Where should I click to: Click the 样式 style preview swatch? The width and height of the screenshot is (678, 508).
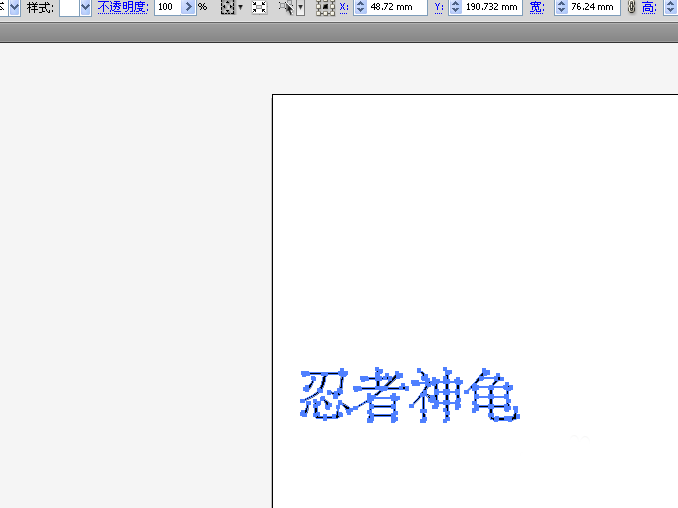(x=70, y=7)
